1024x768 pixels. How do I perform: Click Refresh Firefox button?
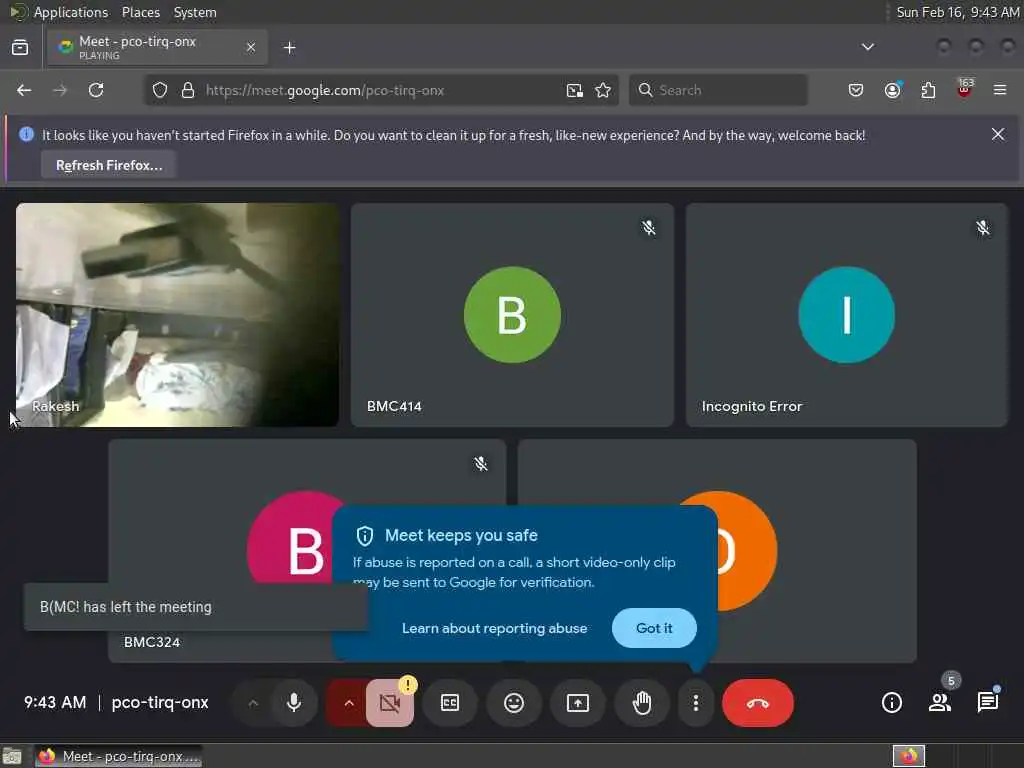[108, 165]
